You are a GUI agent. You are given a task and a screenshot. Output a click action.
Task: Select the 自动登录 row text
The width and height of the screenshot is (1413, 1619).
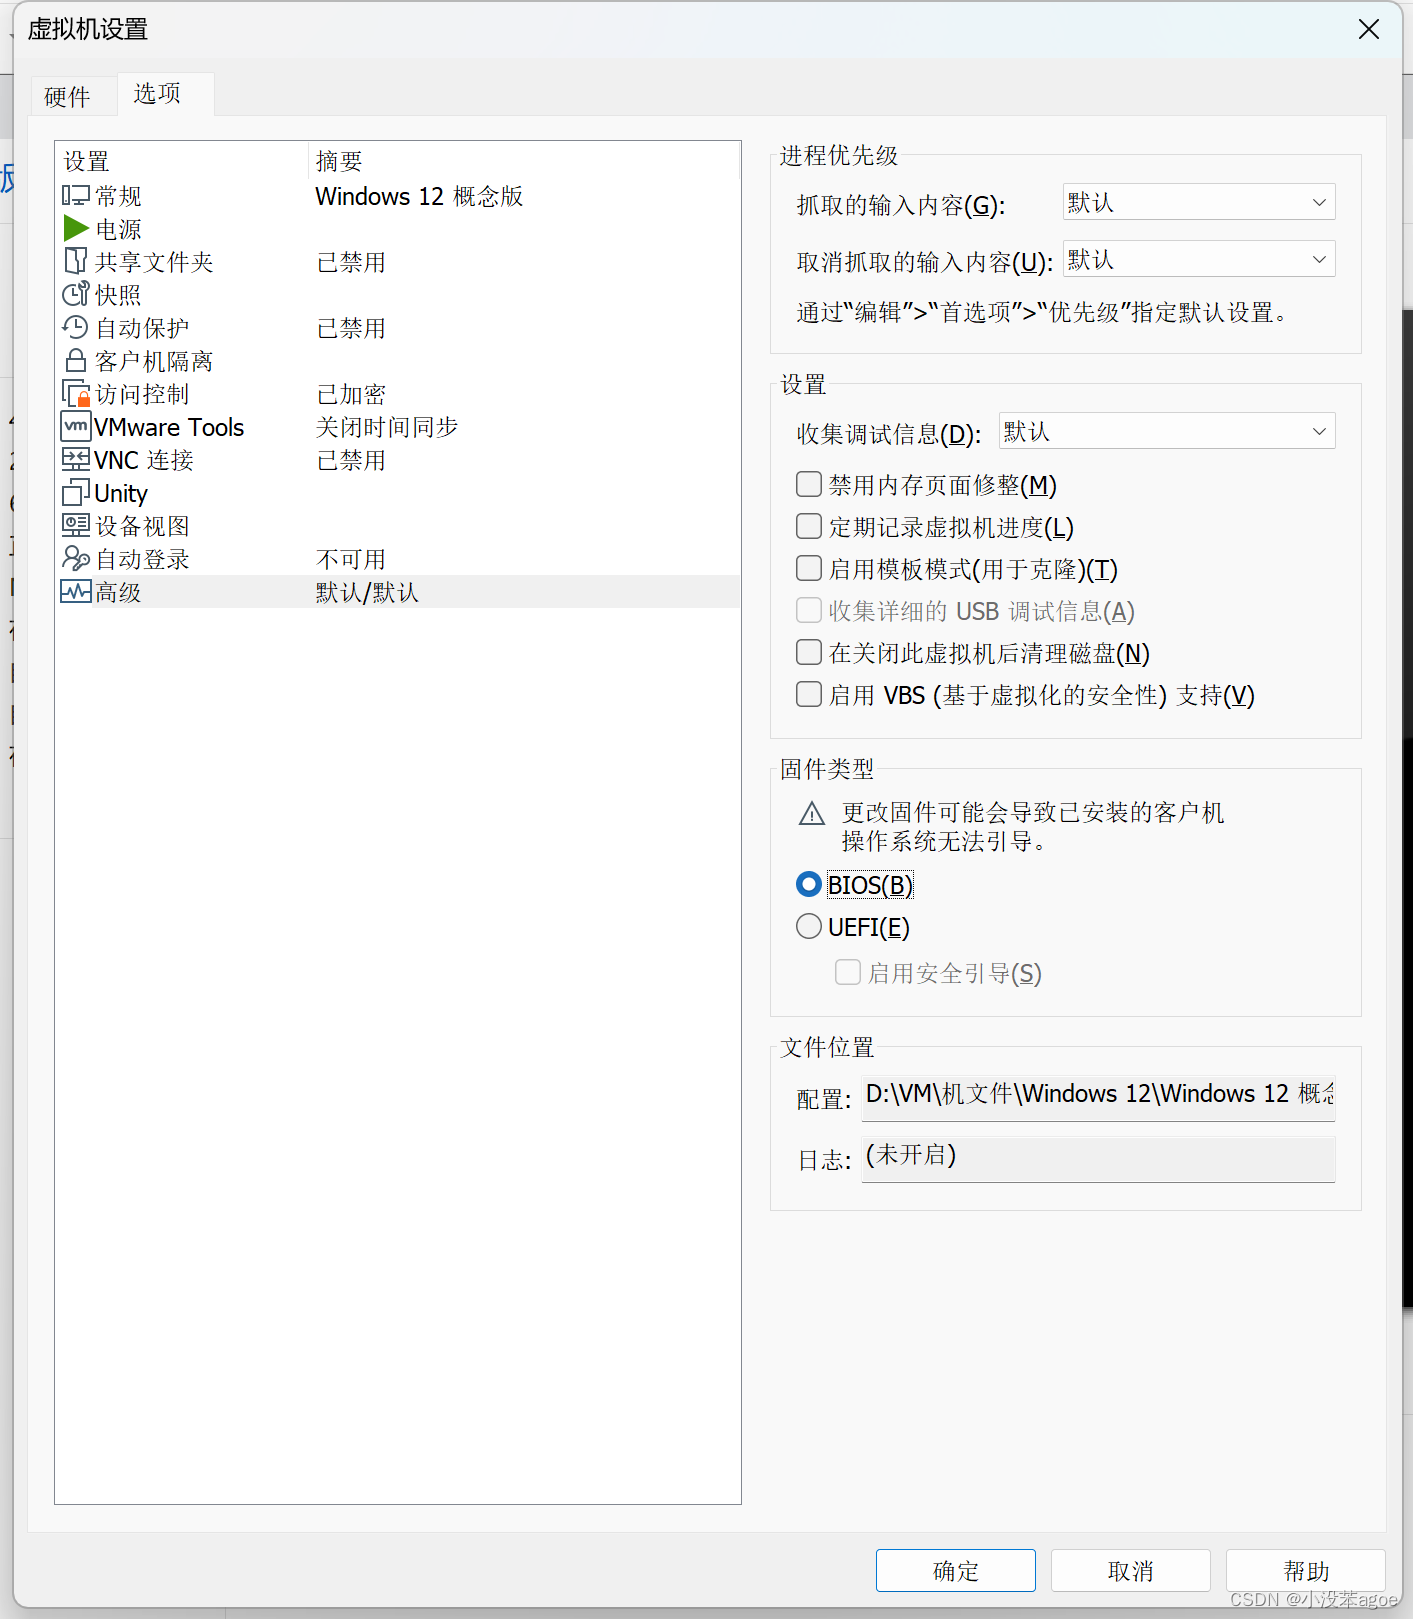point(142,559)
